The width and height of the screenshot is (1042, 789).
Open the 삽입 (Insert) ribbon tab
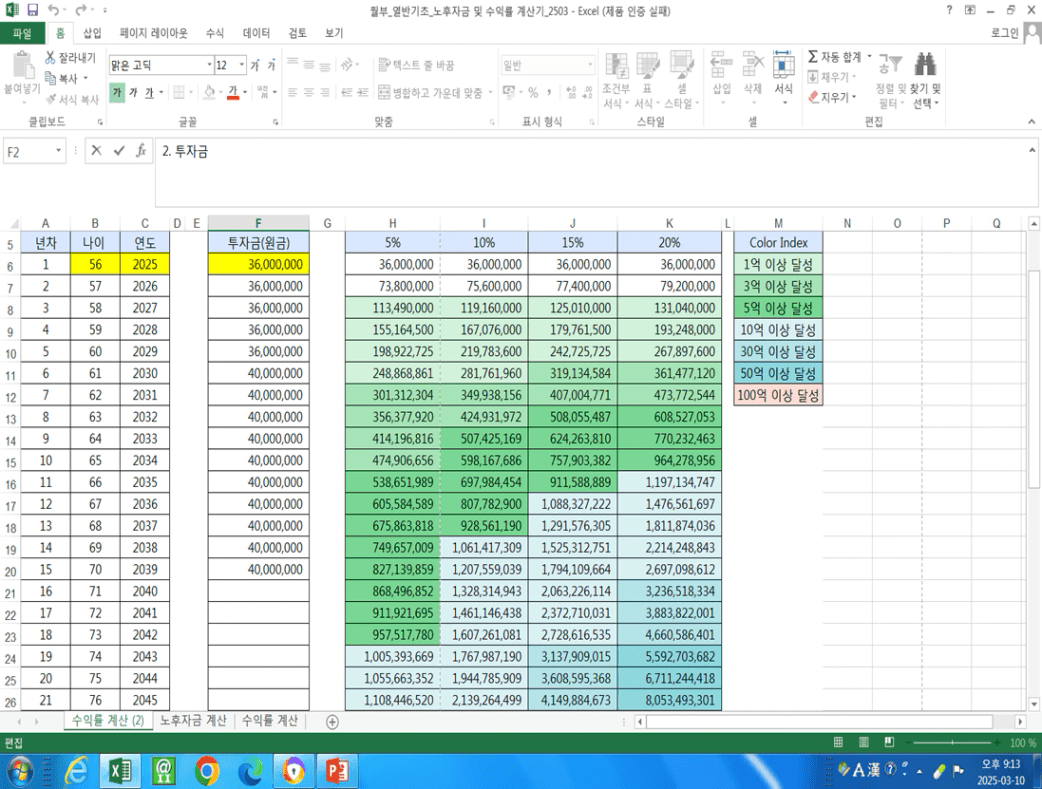point(92,33)
